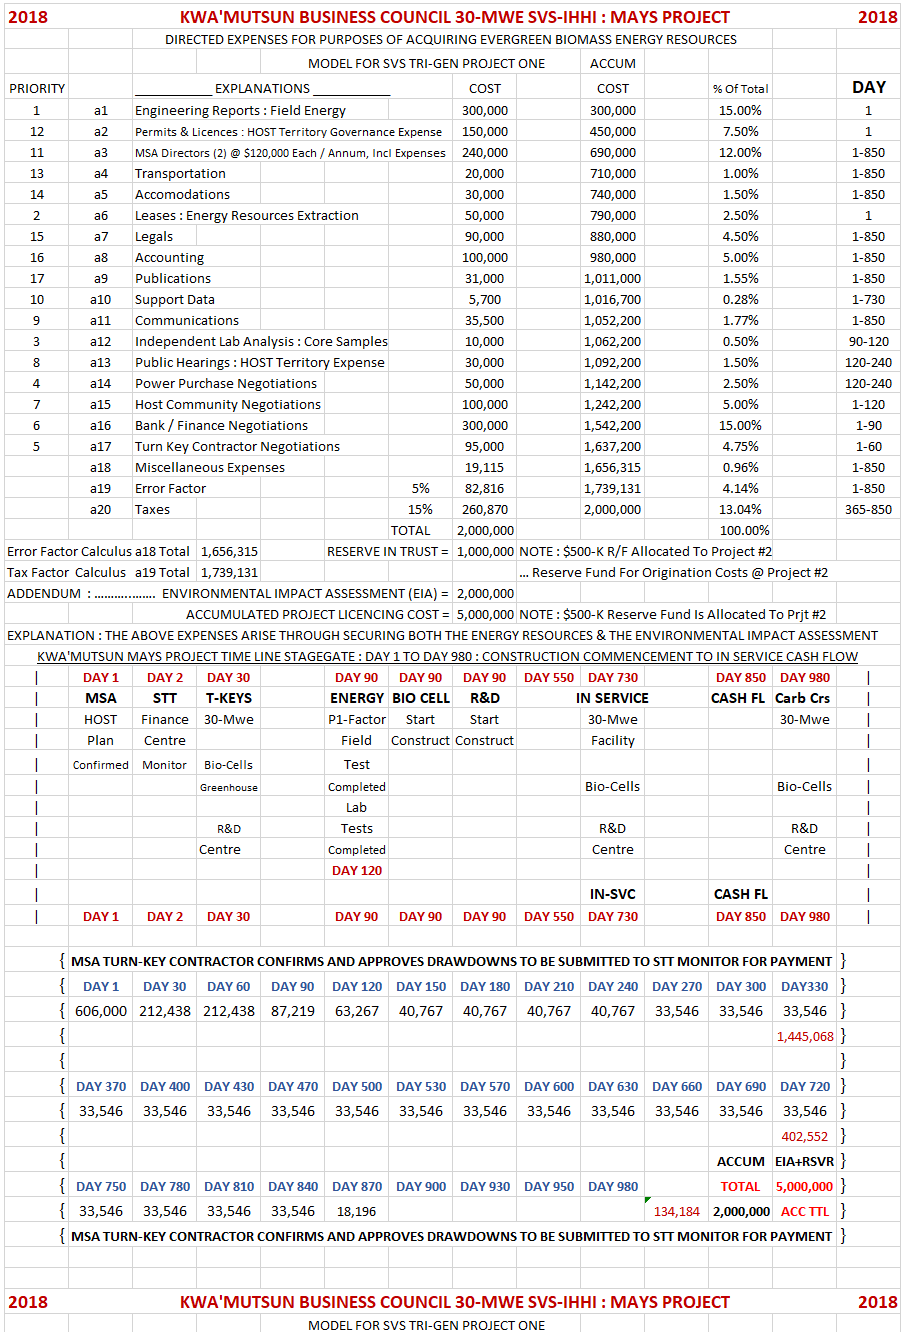Viewport: 905px width, 1332px height.
Task: Select 'Public Hearings : HOST Territory Expense' cell
Action: (260, 362)
